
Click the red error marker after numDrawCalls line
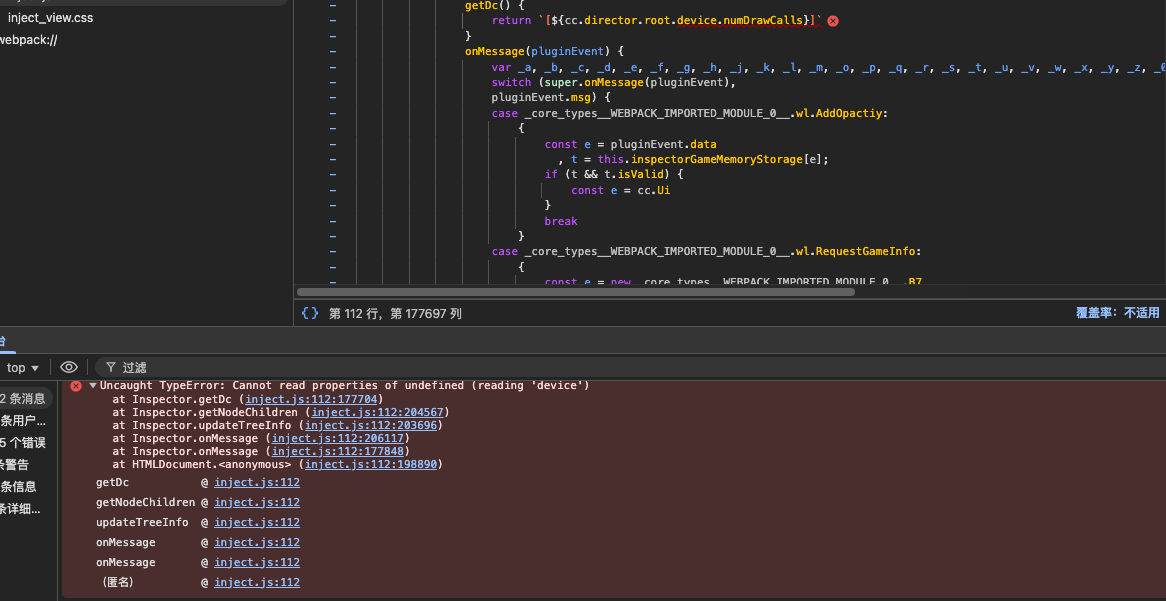coord(833,21)
